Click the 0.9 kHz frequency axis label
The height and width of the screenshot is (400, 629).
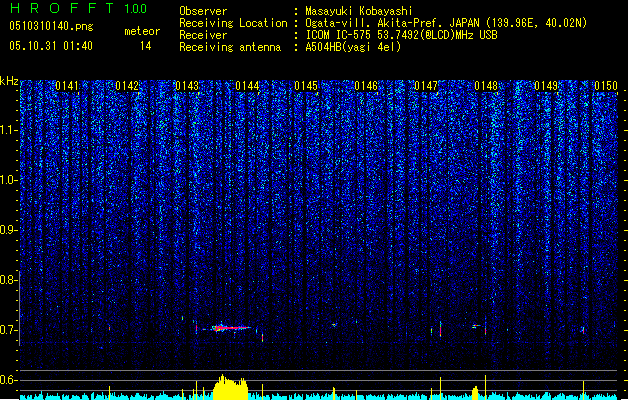8,230
